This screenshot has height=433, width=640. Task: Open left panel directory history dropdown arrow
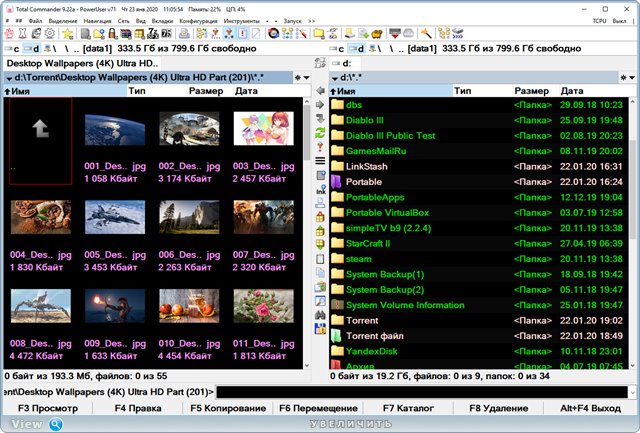(307, 78)
